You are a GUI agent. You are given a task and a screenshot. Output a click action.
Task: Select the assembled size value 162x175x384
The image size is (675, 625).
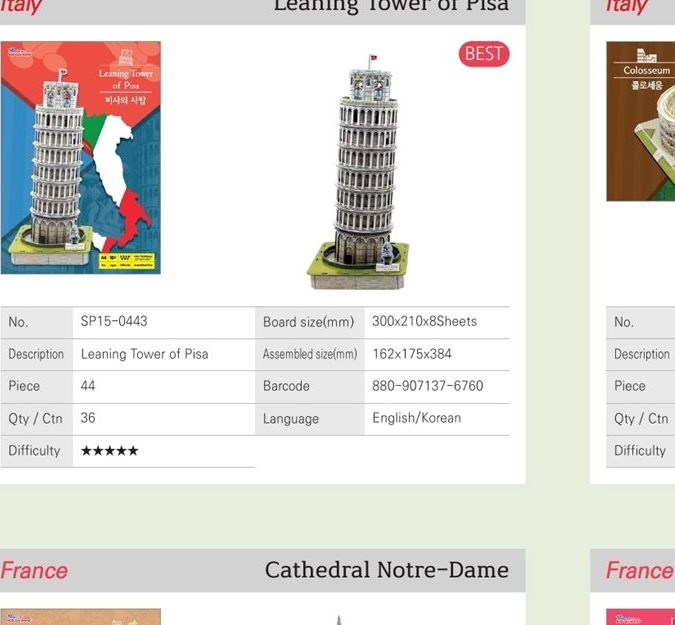point(412,354)
